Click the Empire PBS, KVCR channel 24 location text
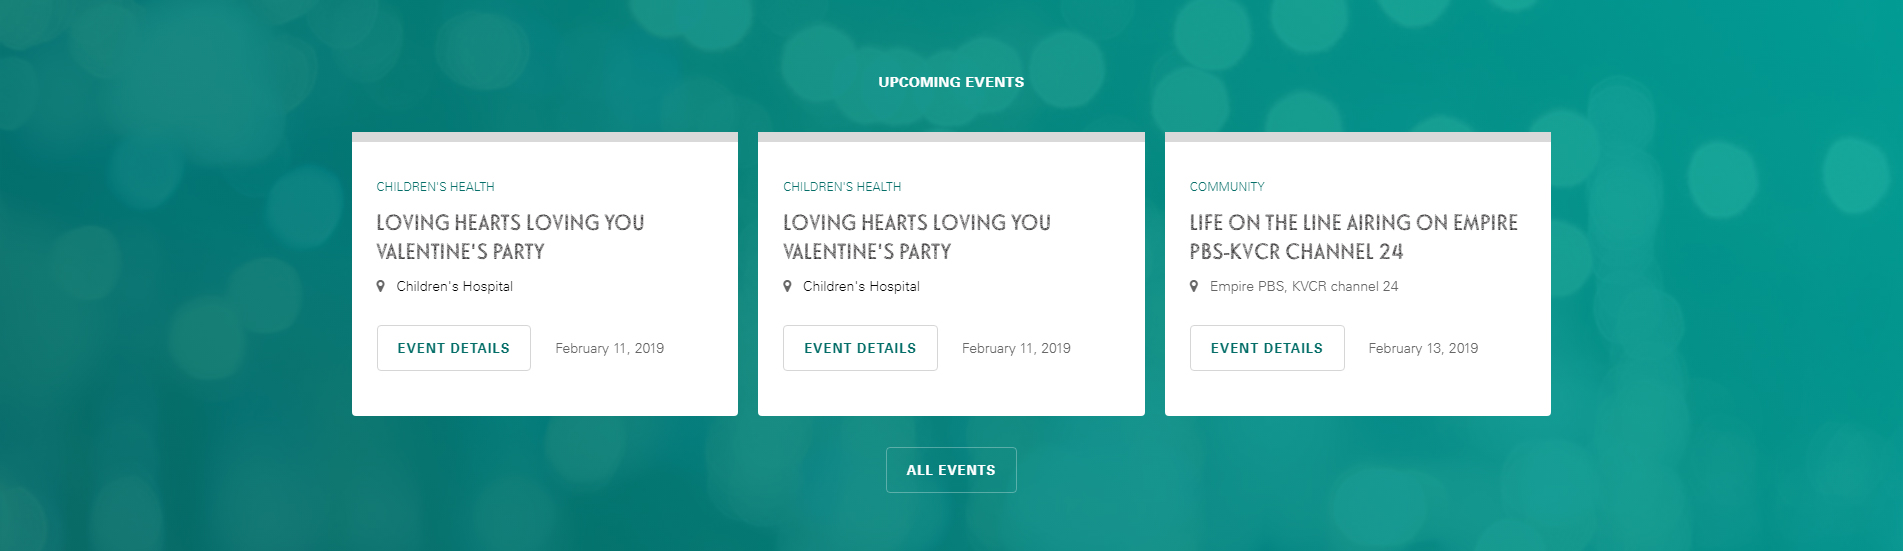 click(x=1304, y=286)
